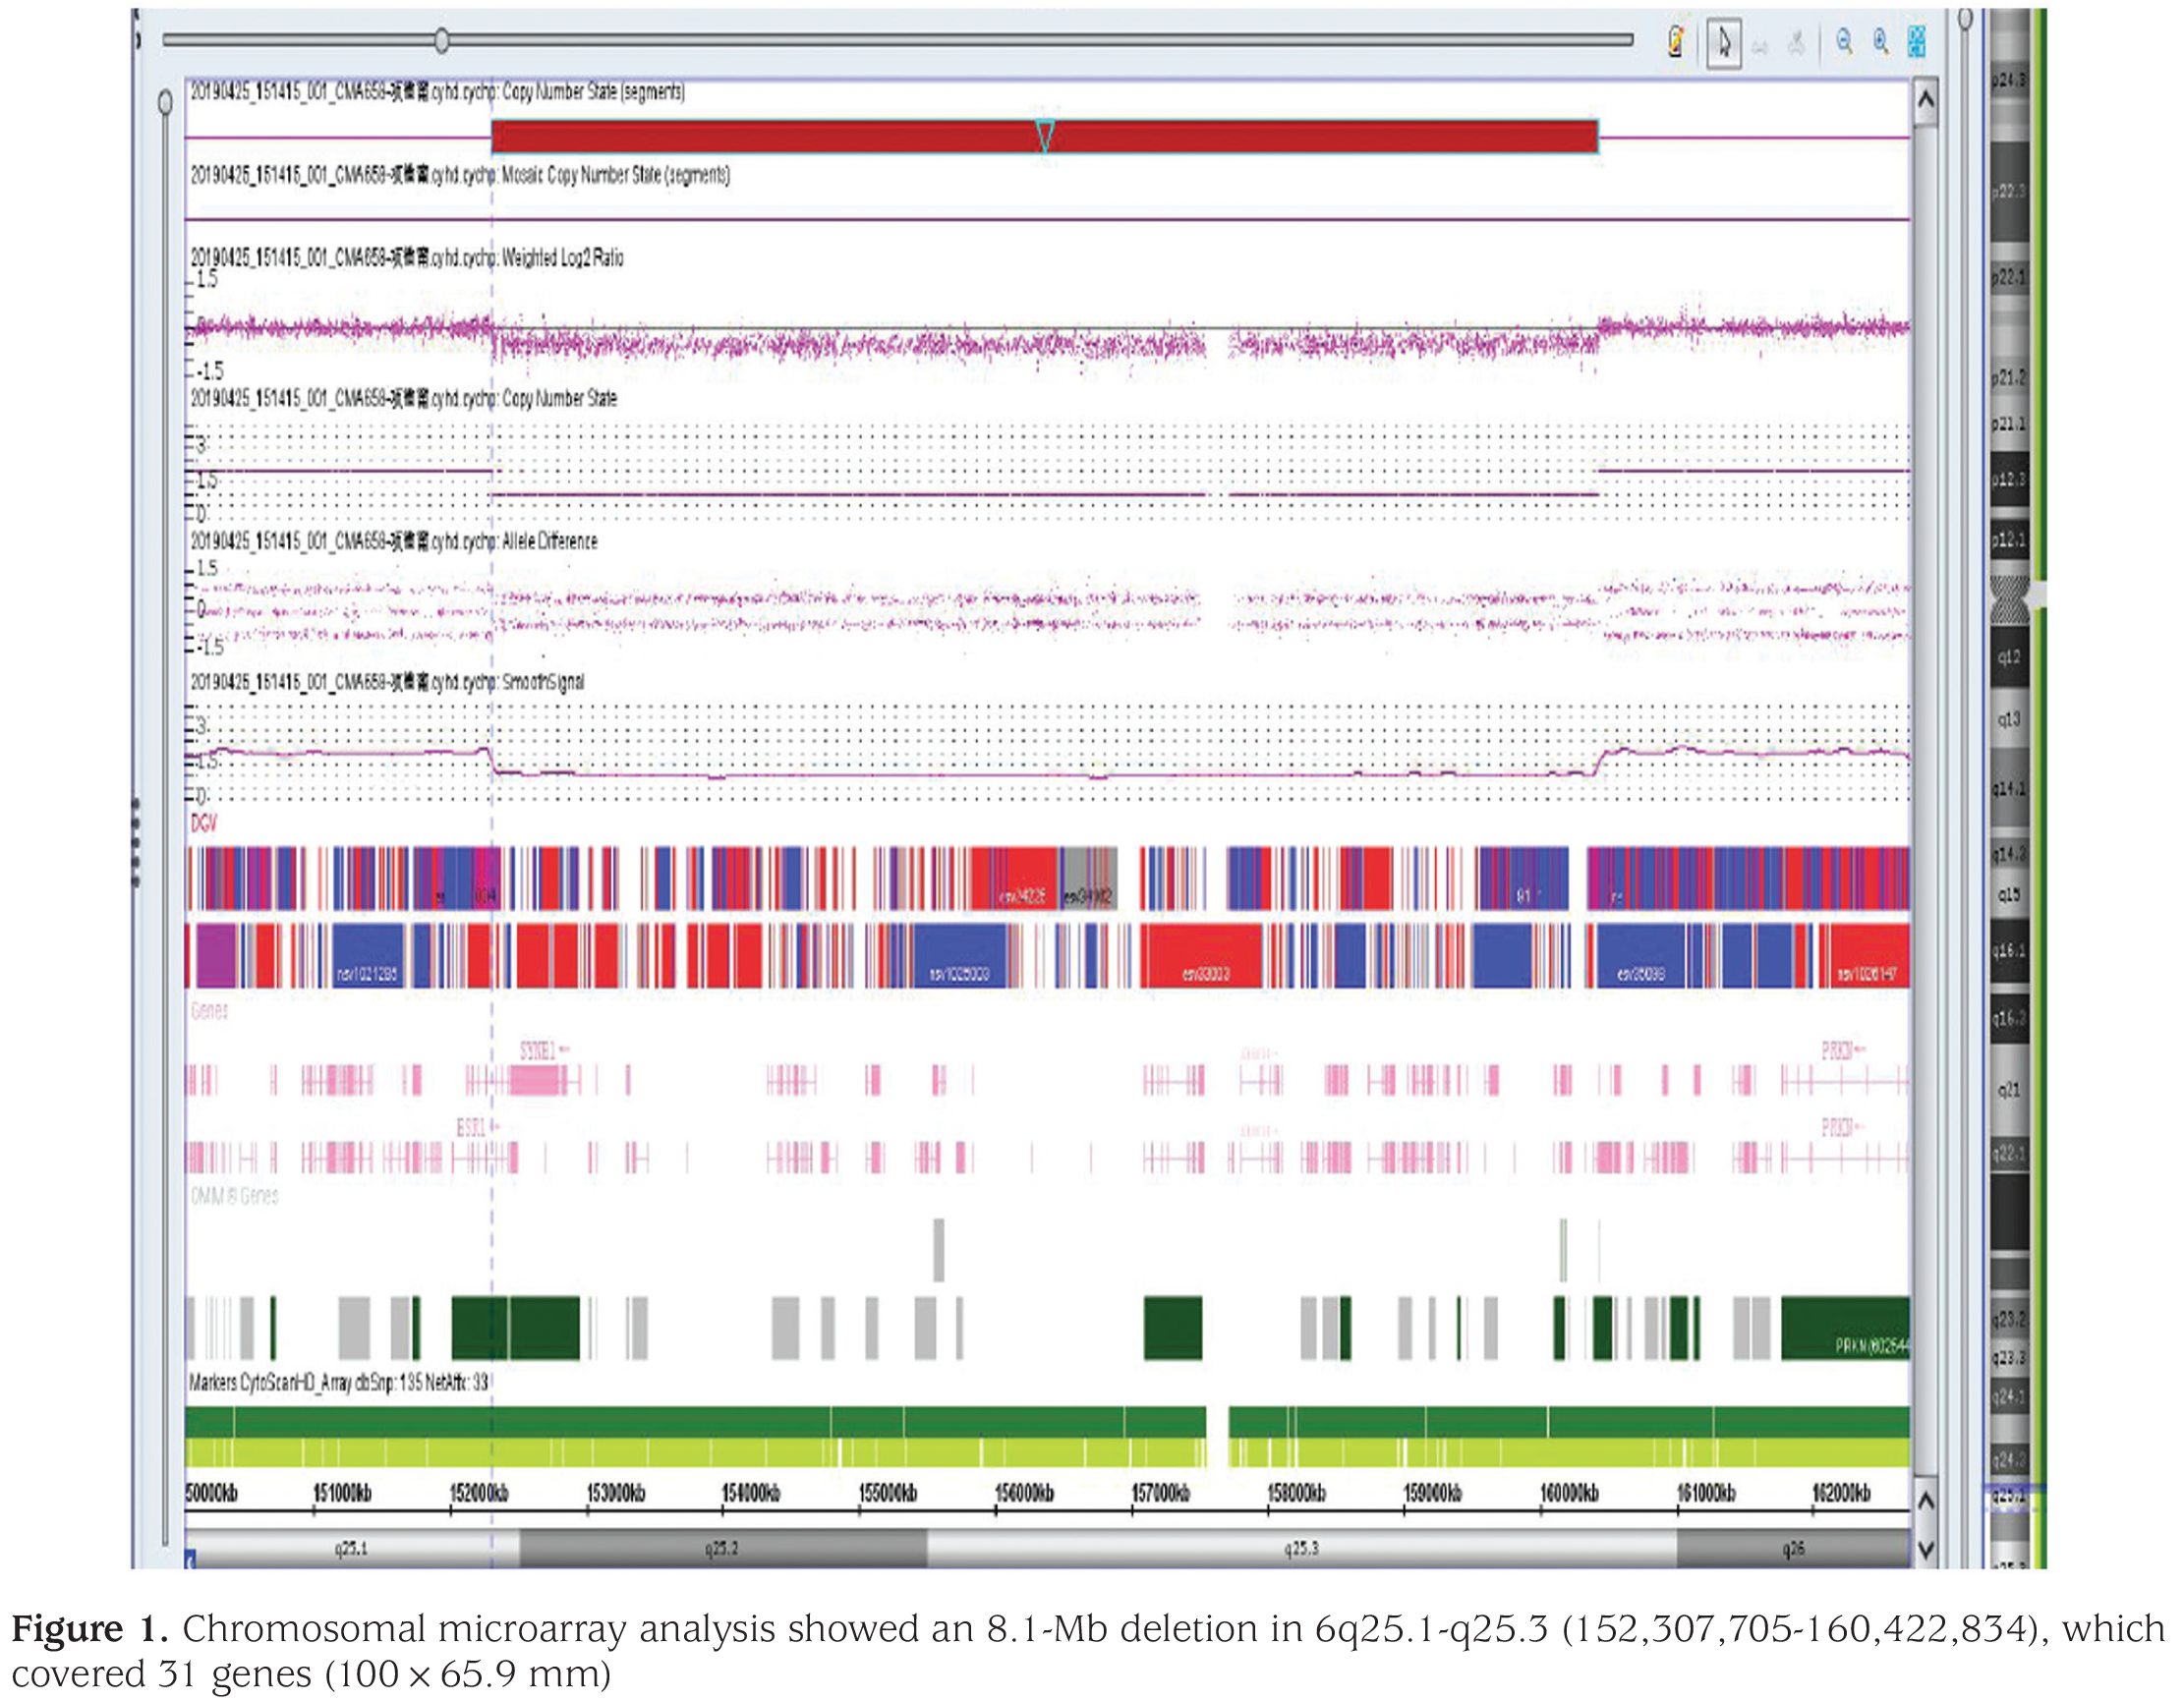Image resolution: width=2184 pixels, height=1701 pixels.
Task: Click the Markers CytoScanHD_Array track label
Action: click(x=339, y=1382)
